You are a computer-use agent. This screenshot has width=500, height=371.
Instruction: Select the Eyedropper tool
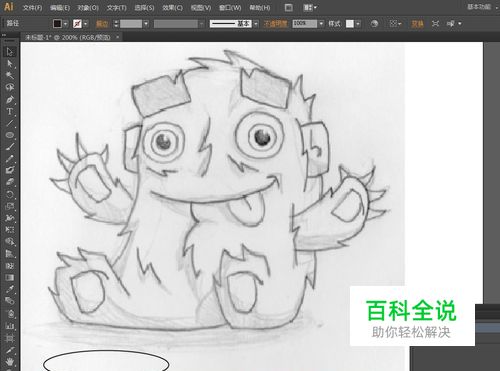pos(10,289)
